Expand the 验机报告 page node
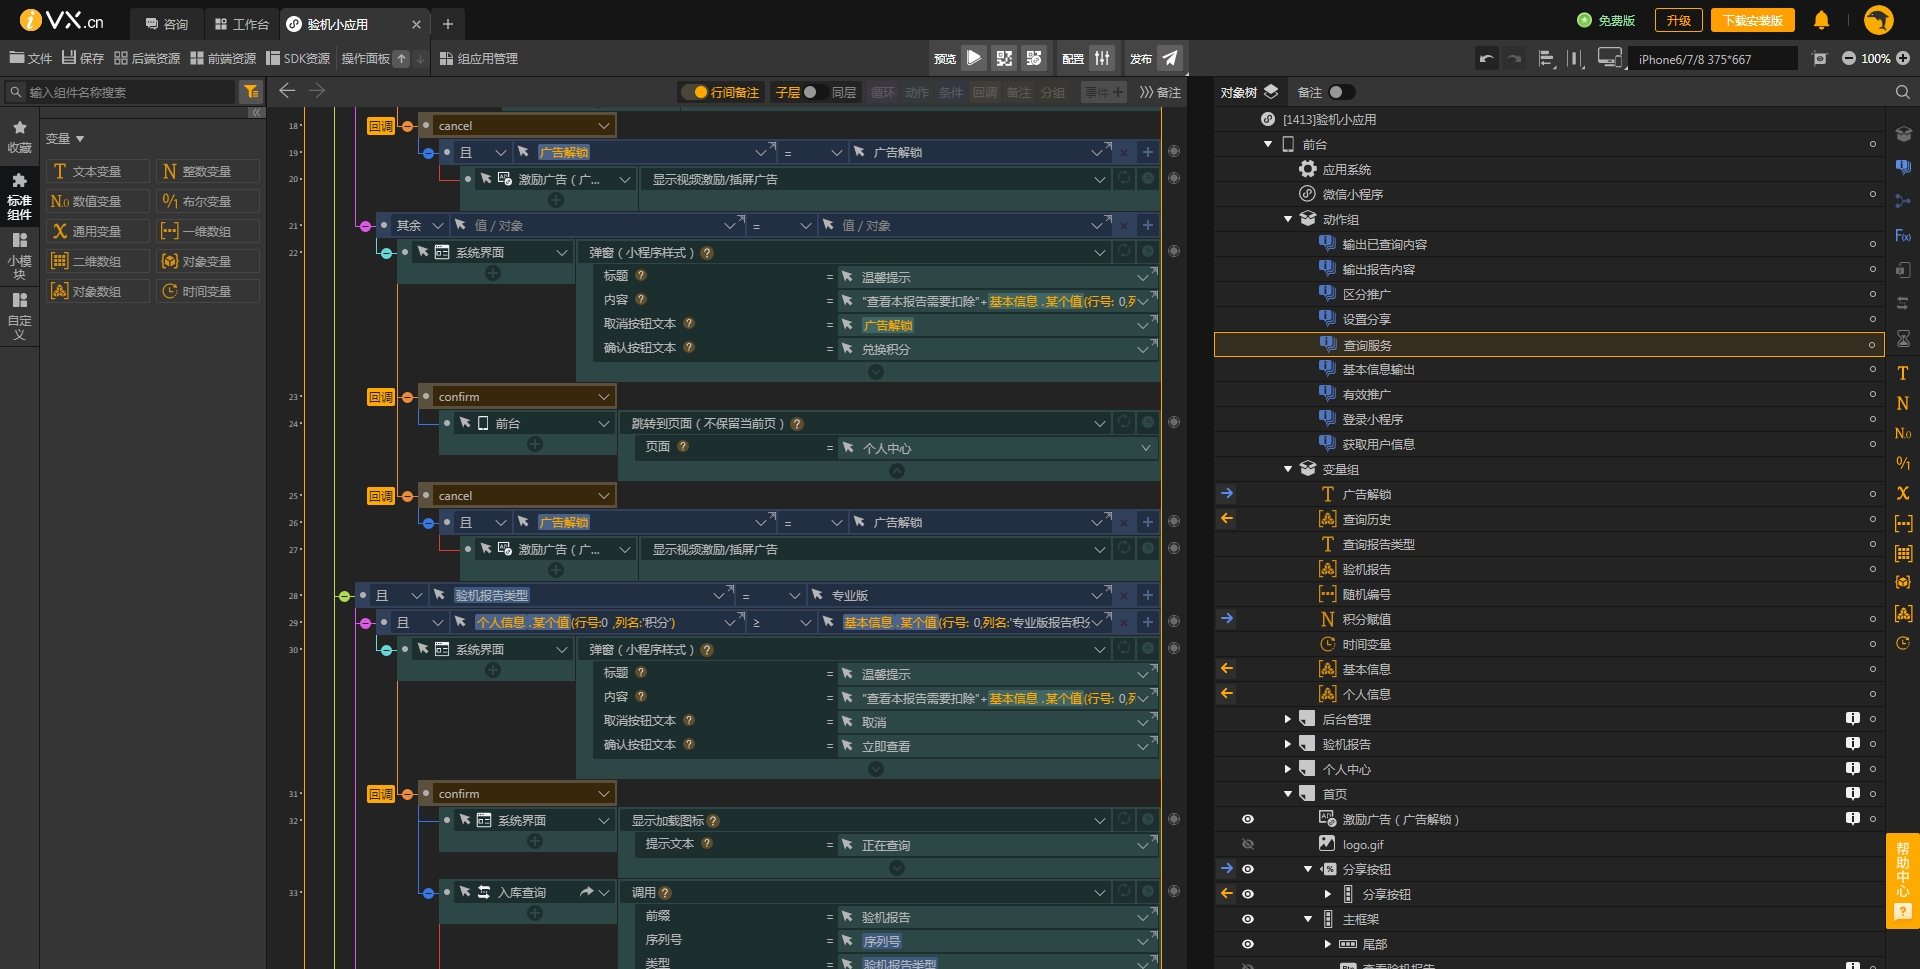 click(1288, 744)
